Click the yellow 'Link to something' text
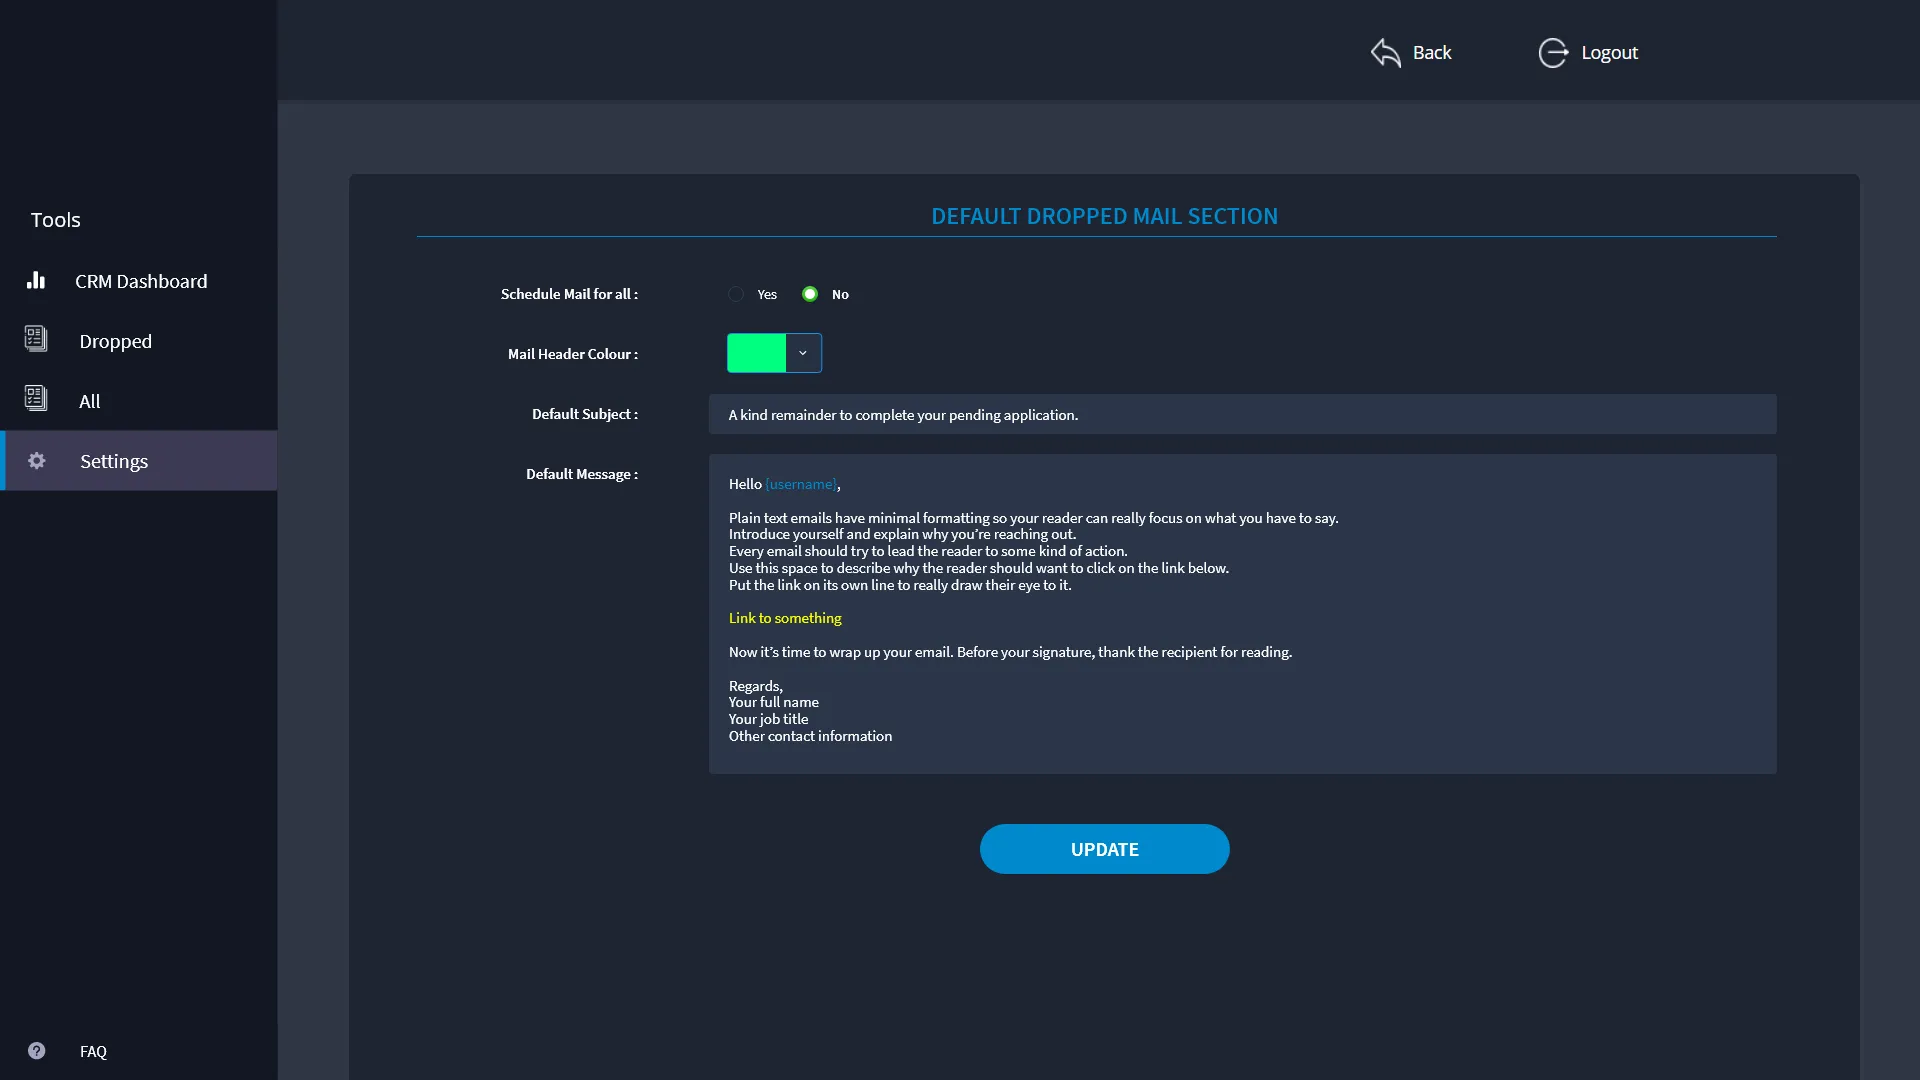1920x1080 pixels. (x=785, y=618)
